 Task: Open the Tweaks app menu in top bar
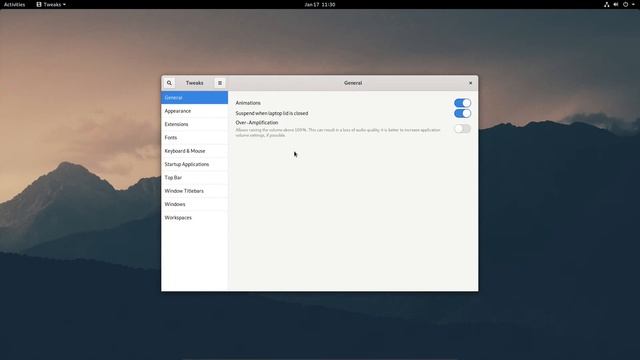click(x=51, y=4)
